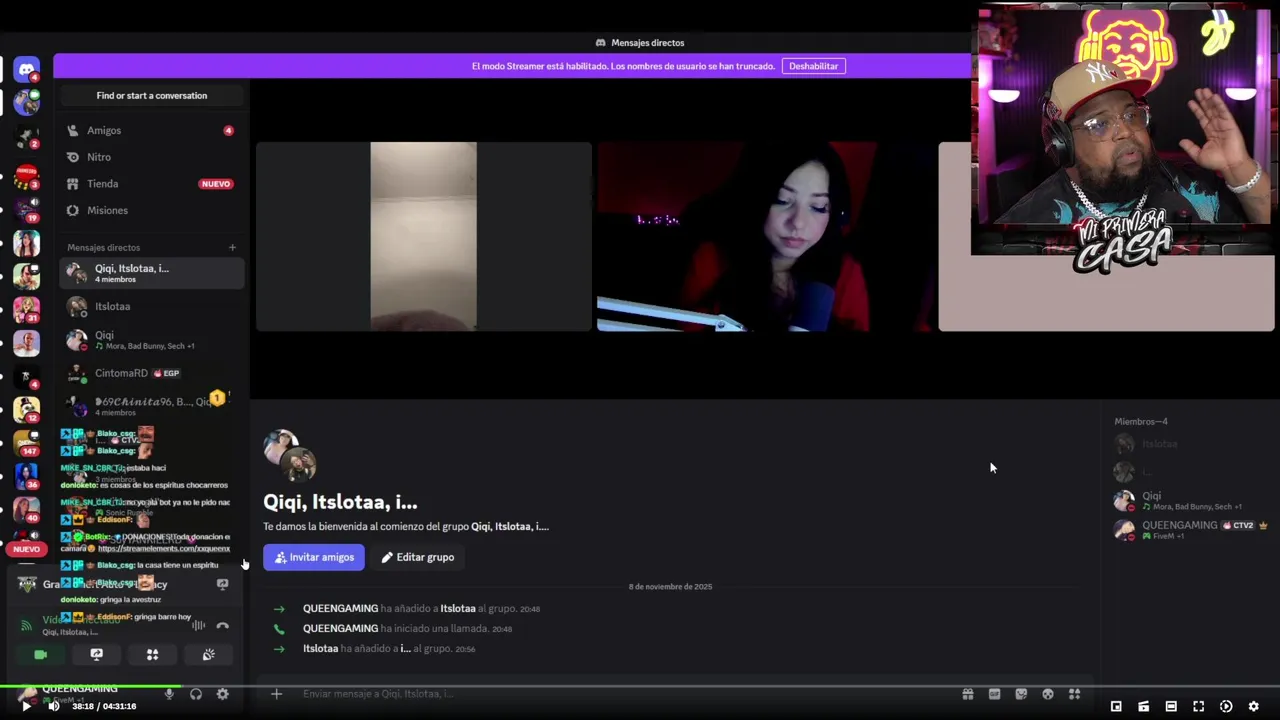Open the Tienda shop page

150,184
